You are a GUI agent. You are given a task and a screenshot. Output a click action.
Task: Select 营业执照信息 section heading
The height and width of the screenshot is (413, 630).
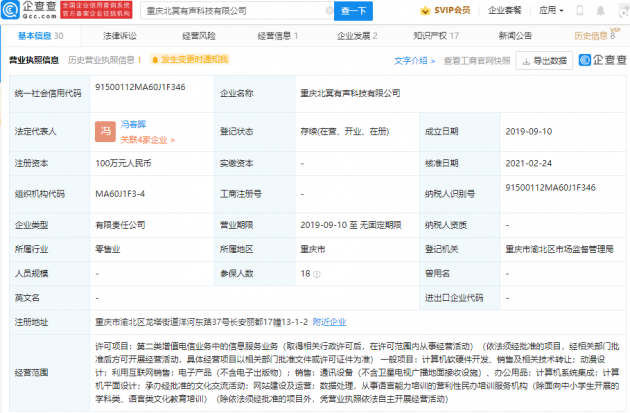click(34, 60)
